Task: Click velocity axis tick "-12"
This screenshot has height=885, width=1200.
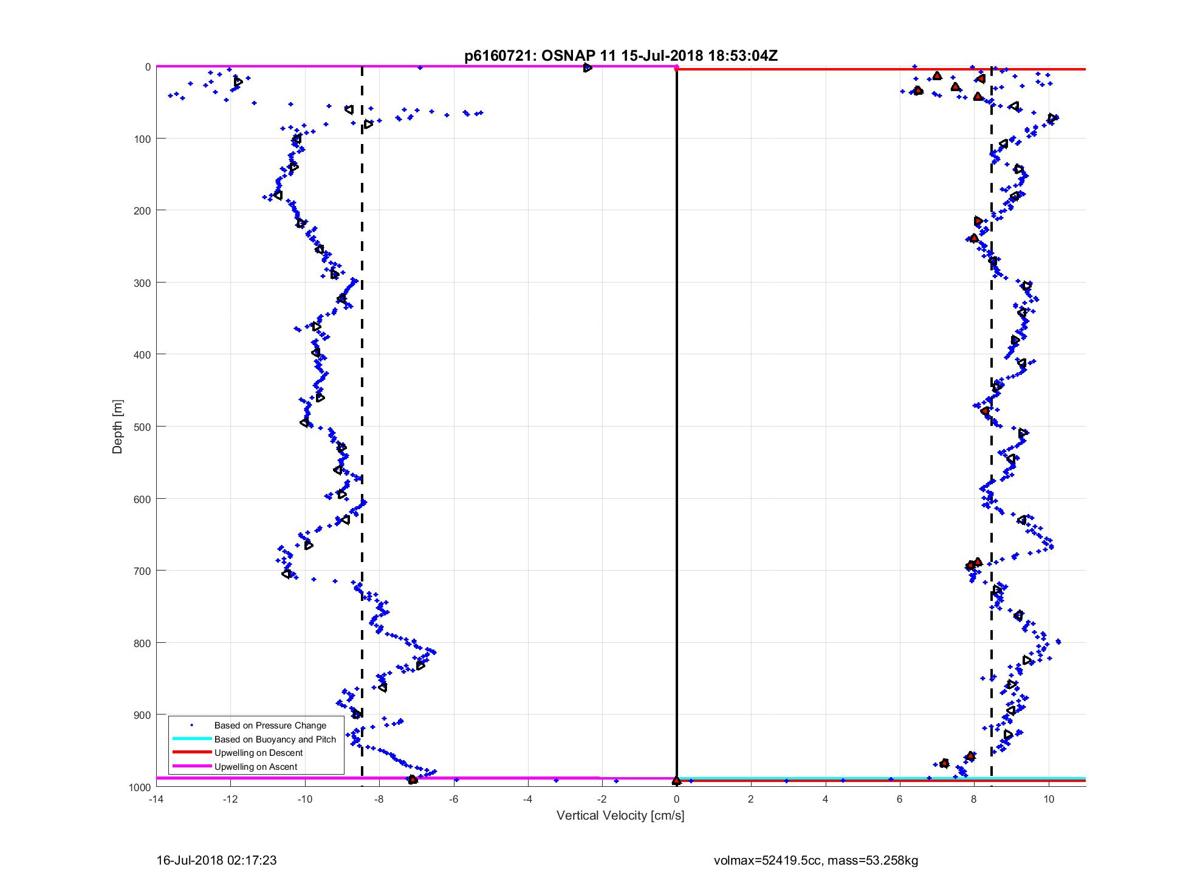Action: [230, 799]
